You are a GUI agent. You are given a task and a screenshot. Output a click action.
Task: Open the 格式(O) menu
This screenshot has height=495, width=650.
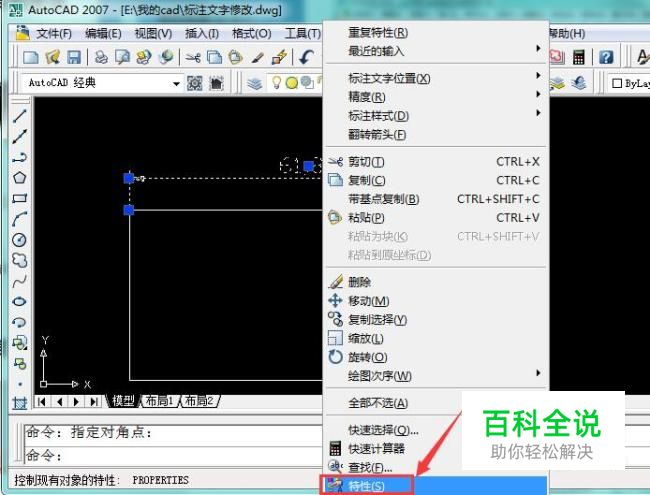[252, 33]
